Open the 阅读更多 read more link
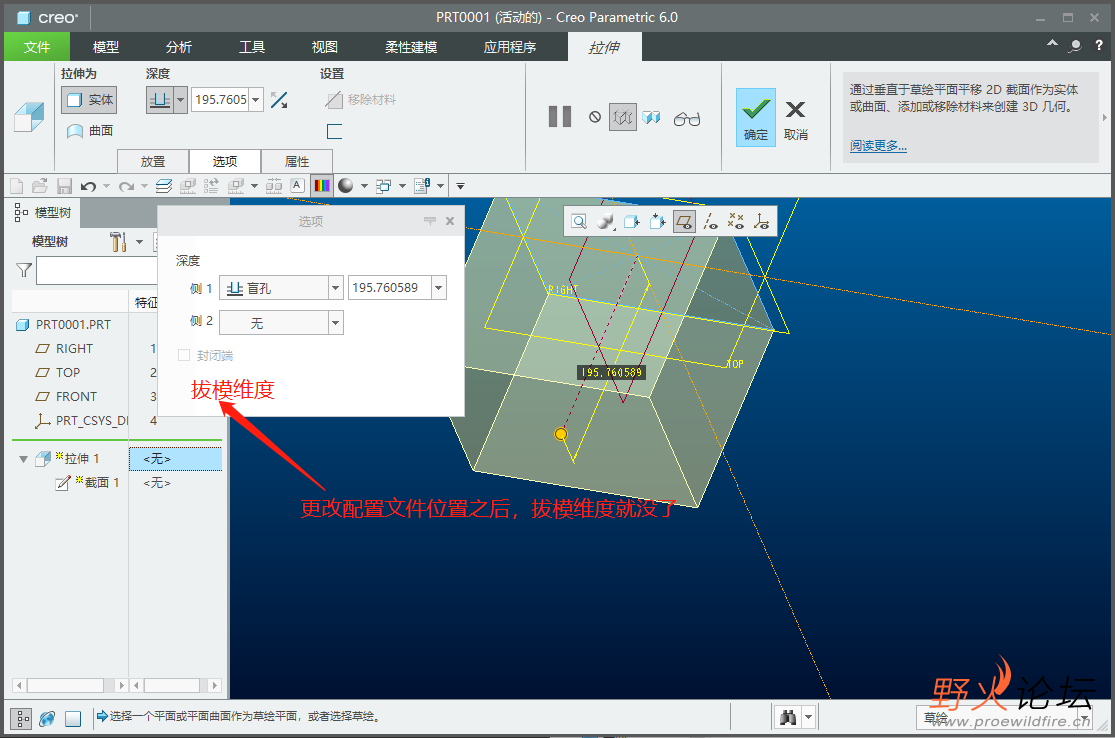The image size is (1115, 738). coord(878,146)
